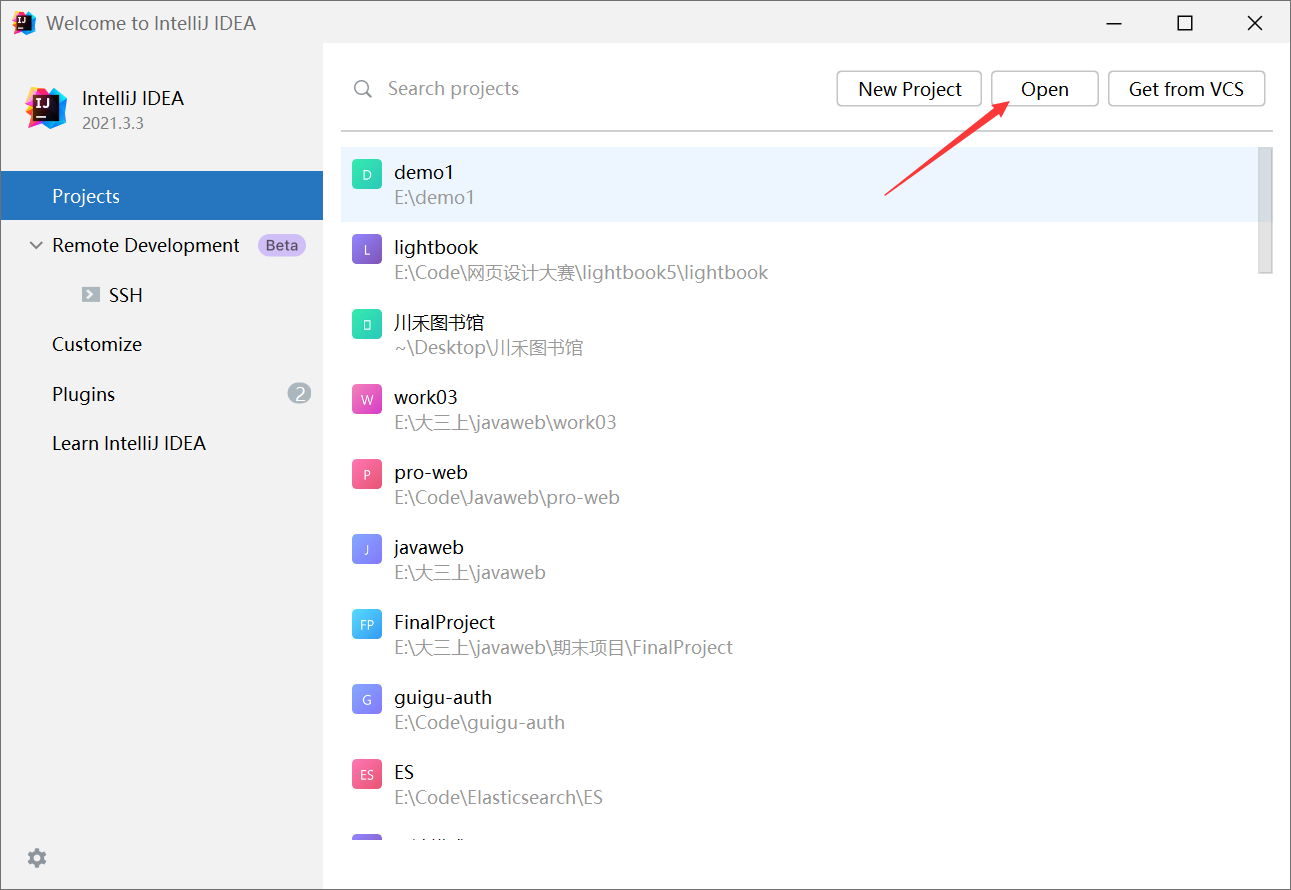Image resolution: width=1291 pixels, height=890 pixels.
Task: Click the P icon of pro-web
Action: (x=367, y=475)
